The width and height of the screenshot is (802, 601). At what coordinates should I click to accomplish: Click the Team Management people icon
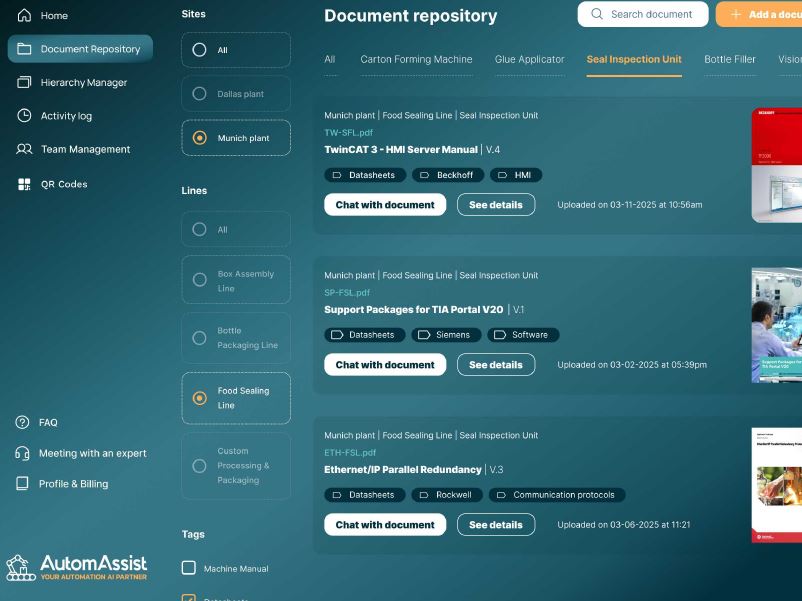coord(24,149)
